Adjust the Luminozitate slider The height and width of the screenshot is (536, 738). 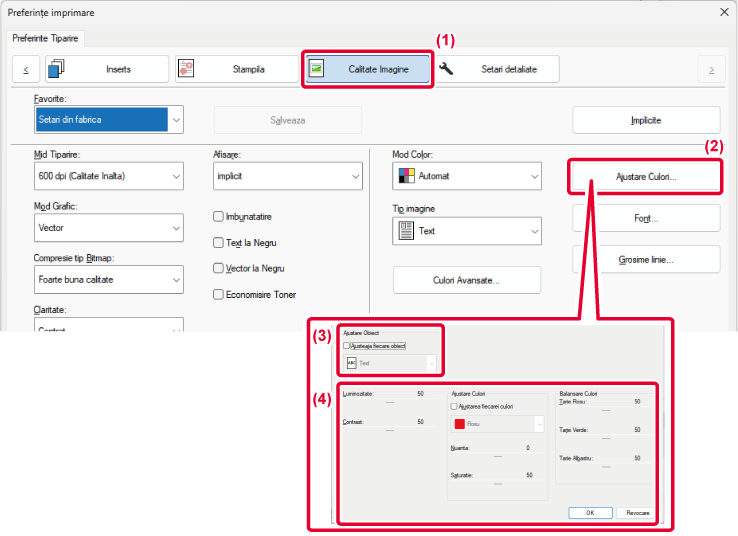[388, 400]
